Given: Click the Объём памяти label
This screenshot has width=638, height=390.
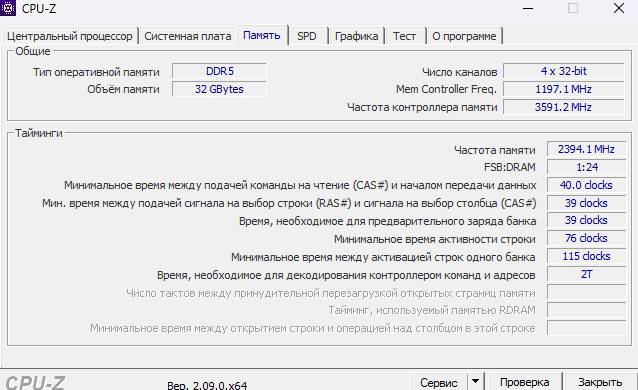Looking at the screenshot, I should point(123,90).
